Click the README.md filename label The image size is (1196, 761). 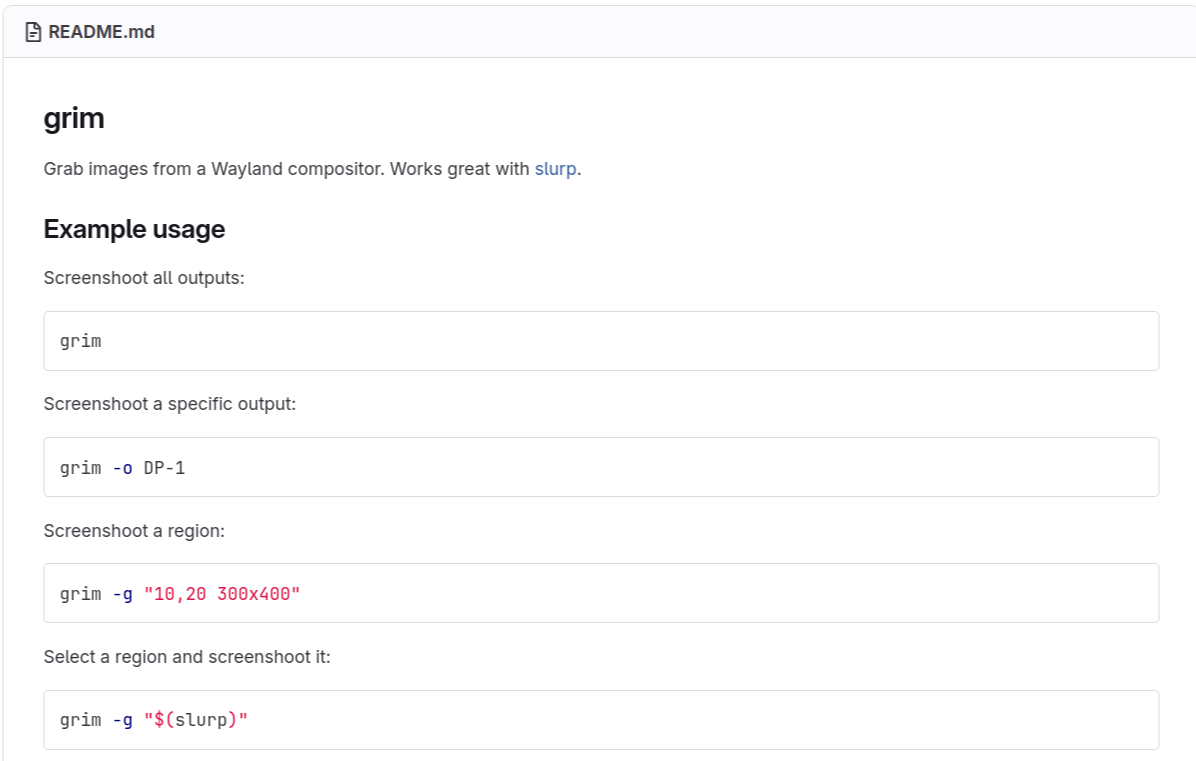[101, 32]
